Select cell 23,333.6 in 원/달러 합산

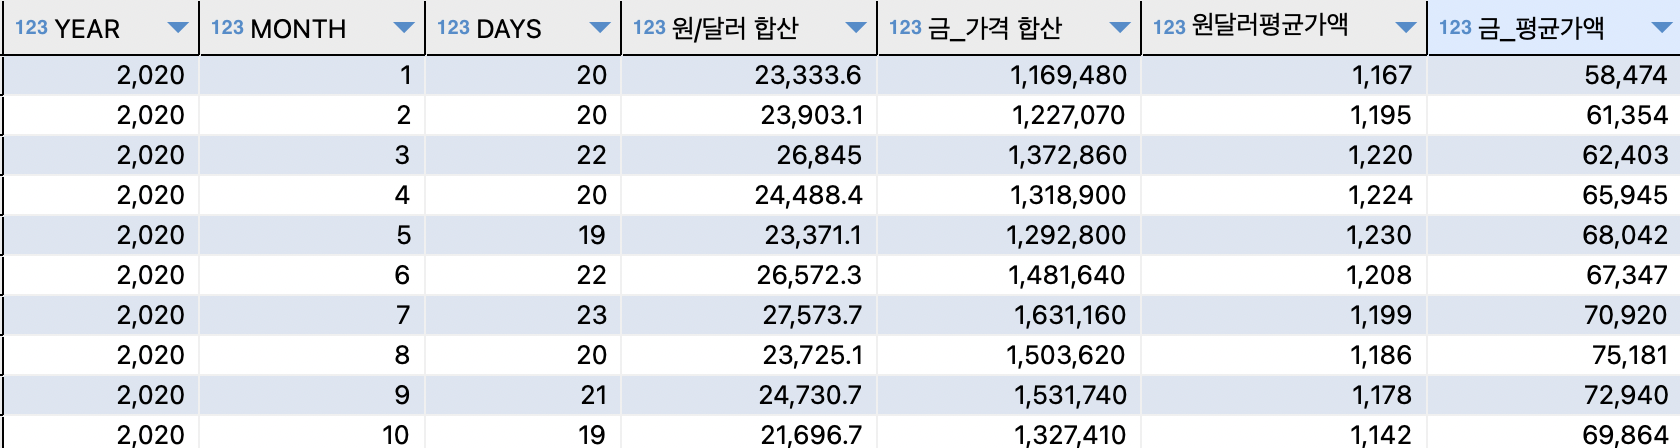point(749,75)
